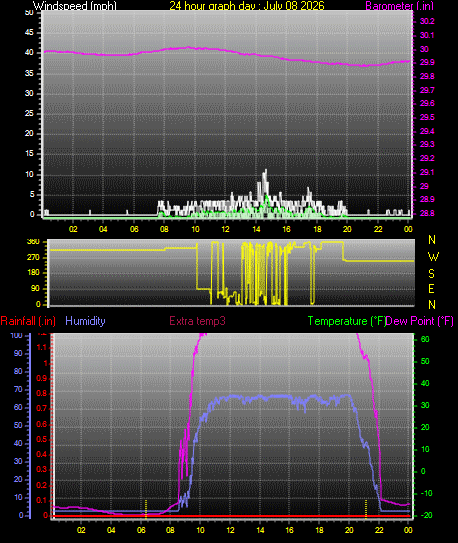Click the '25' value on the windspeed axis
This screenshot has width=458, height=543.
29,114
